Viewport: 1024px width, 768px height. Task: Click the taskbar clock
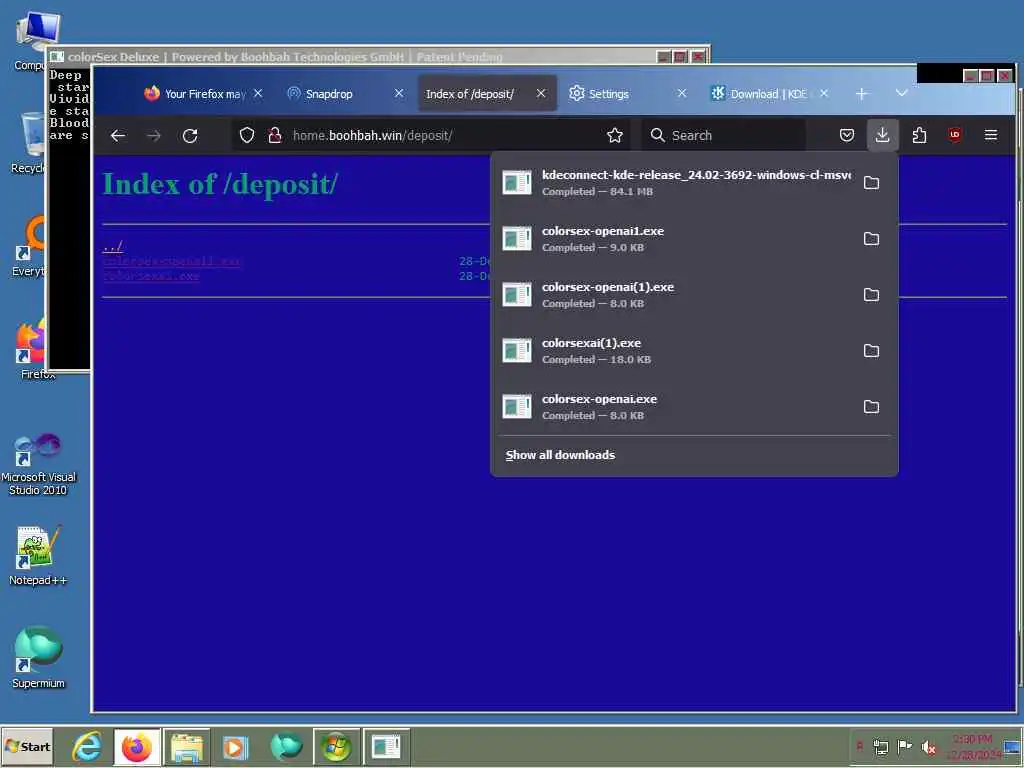[x=972, y=746]
